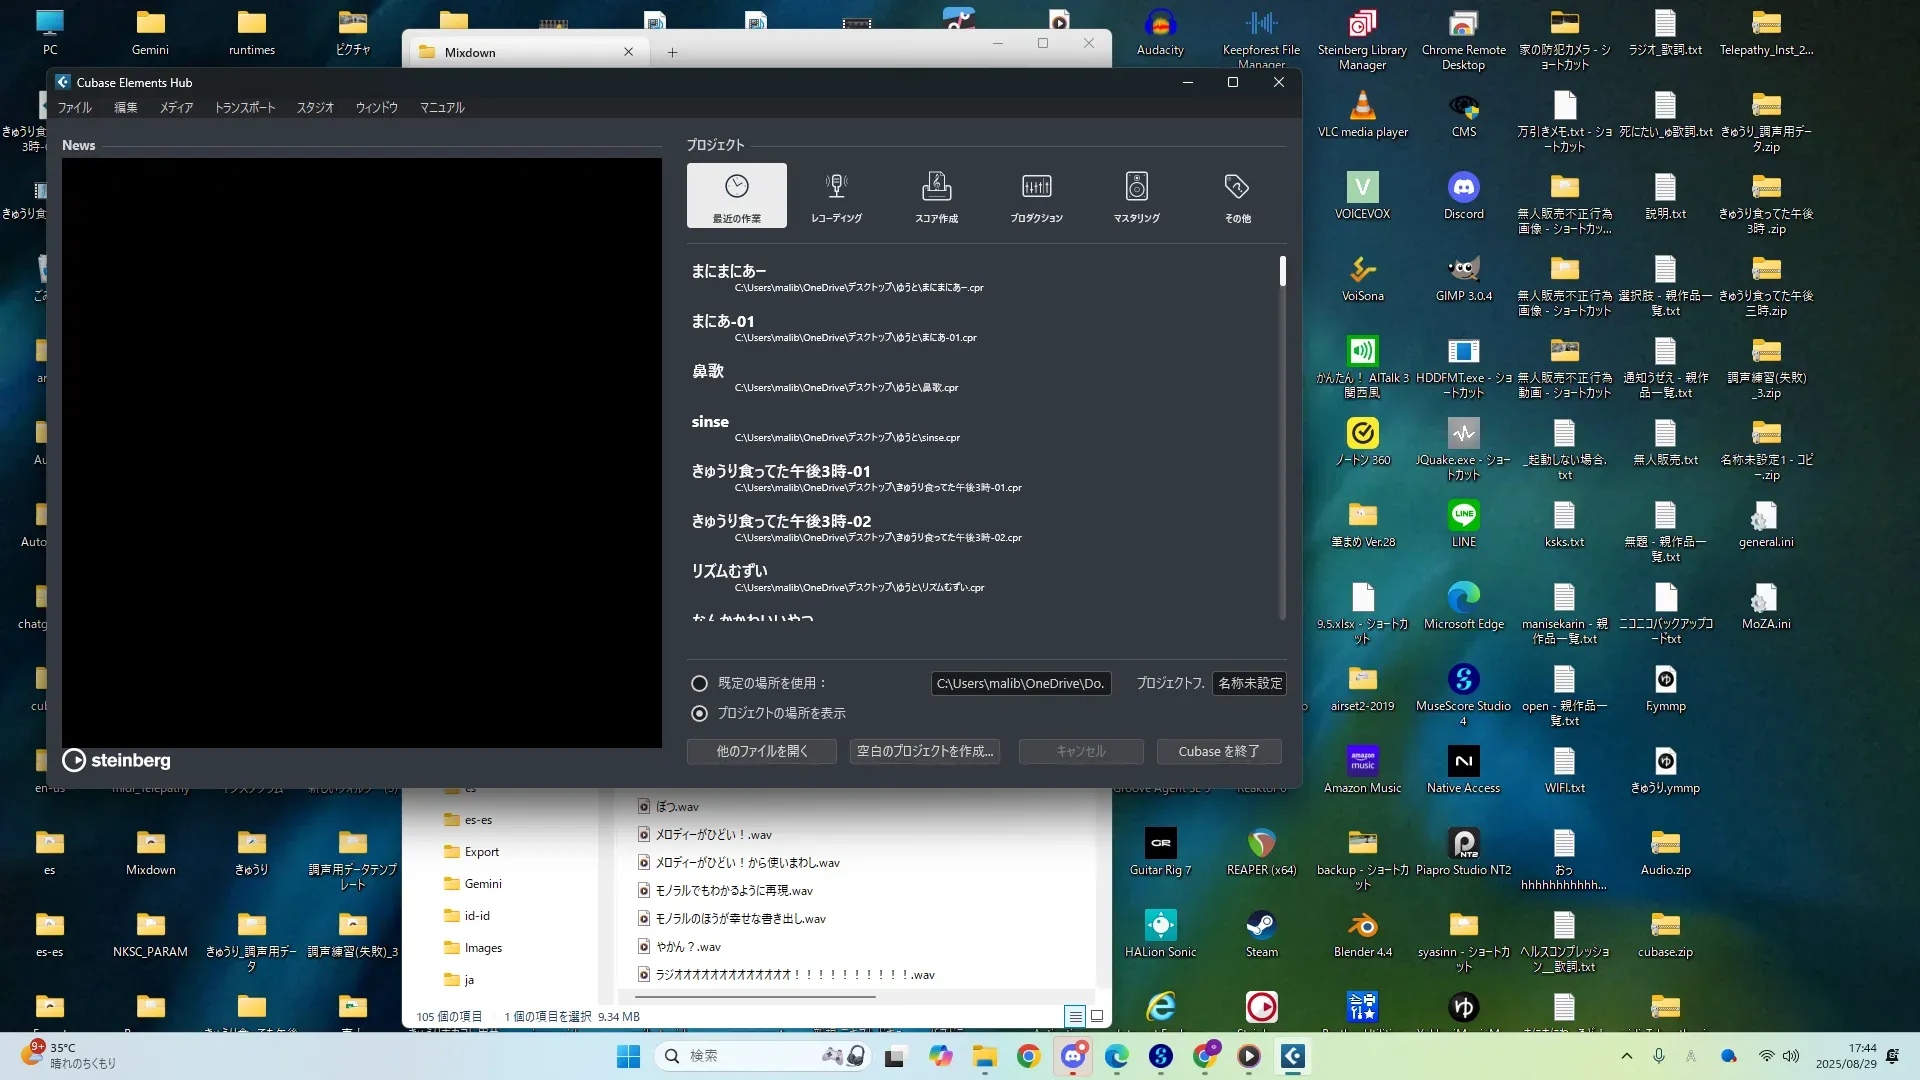Click Cubase を終了 button
Screen dimensions: 1920x1080
(1218, 751)
